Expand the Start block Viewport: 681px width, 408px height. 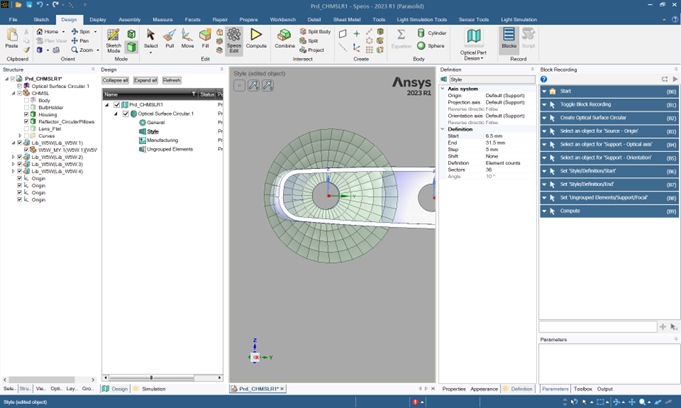click(x=544, y=91)
